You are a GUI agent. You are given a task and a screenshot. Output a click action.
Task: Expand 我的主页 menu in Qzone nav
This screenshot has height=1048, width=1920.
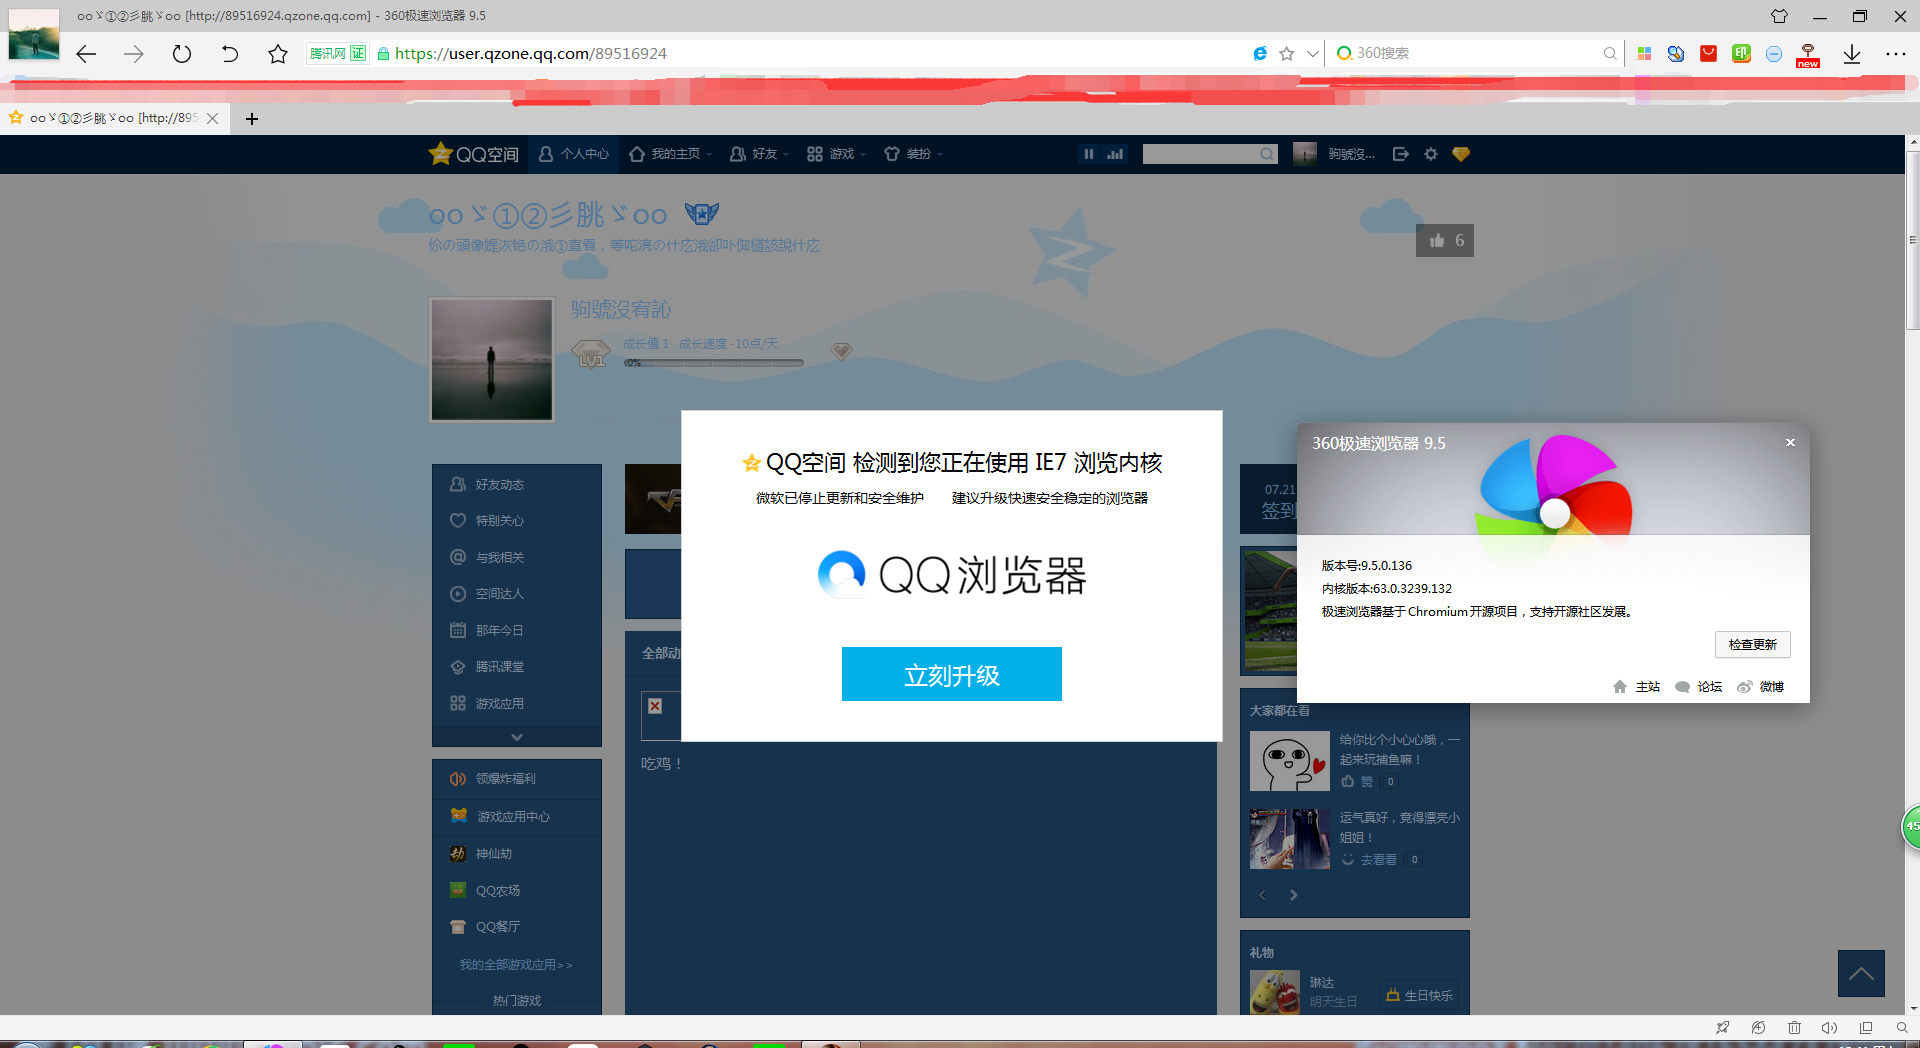click(x=670, y=154)
